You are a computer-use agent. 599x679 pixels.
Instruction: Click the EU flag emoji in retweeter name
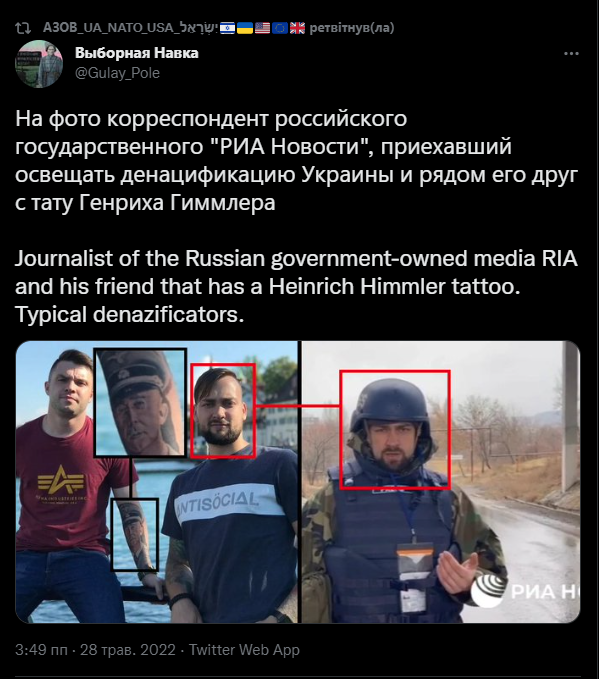280,28
